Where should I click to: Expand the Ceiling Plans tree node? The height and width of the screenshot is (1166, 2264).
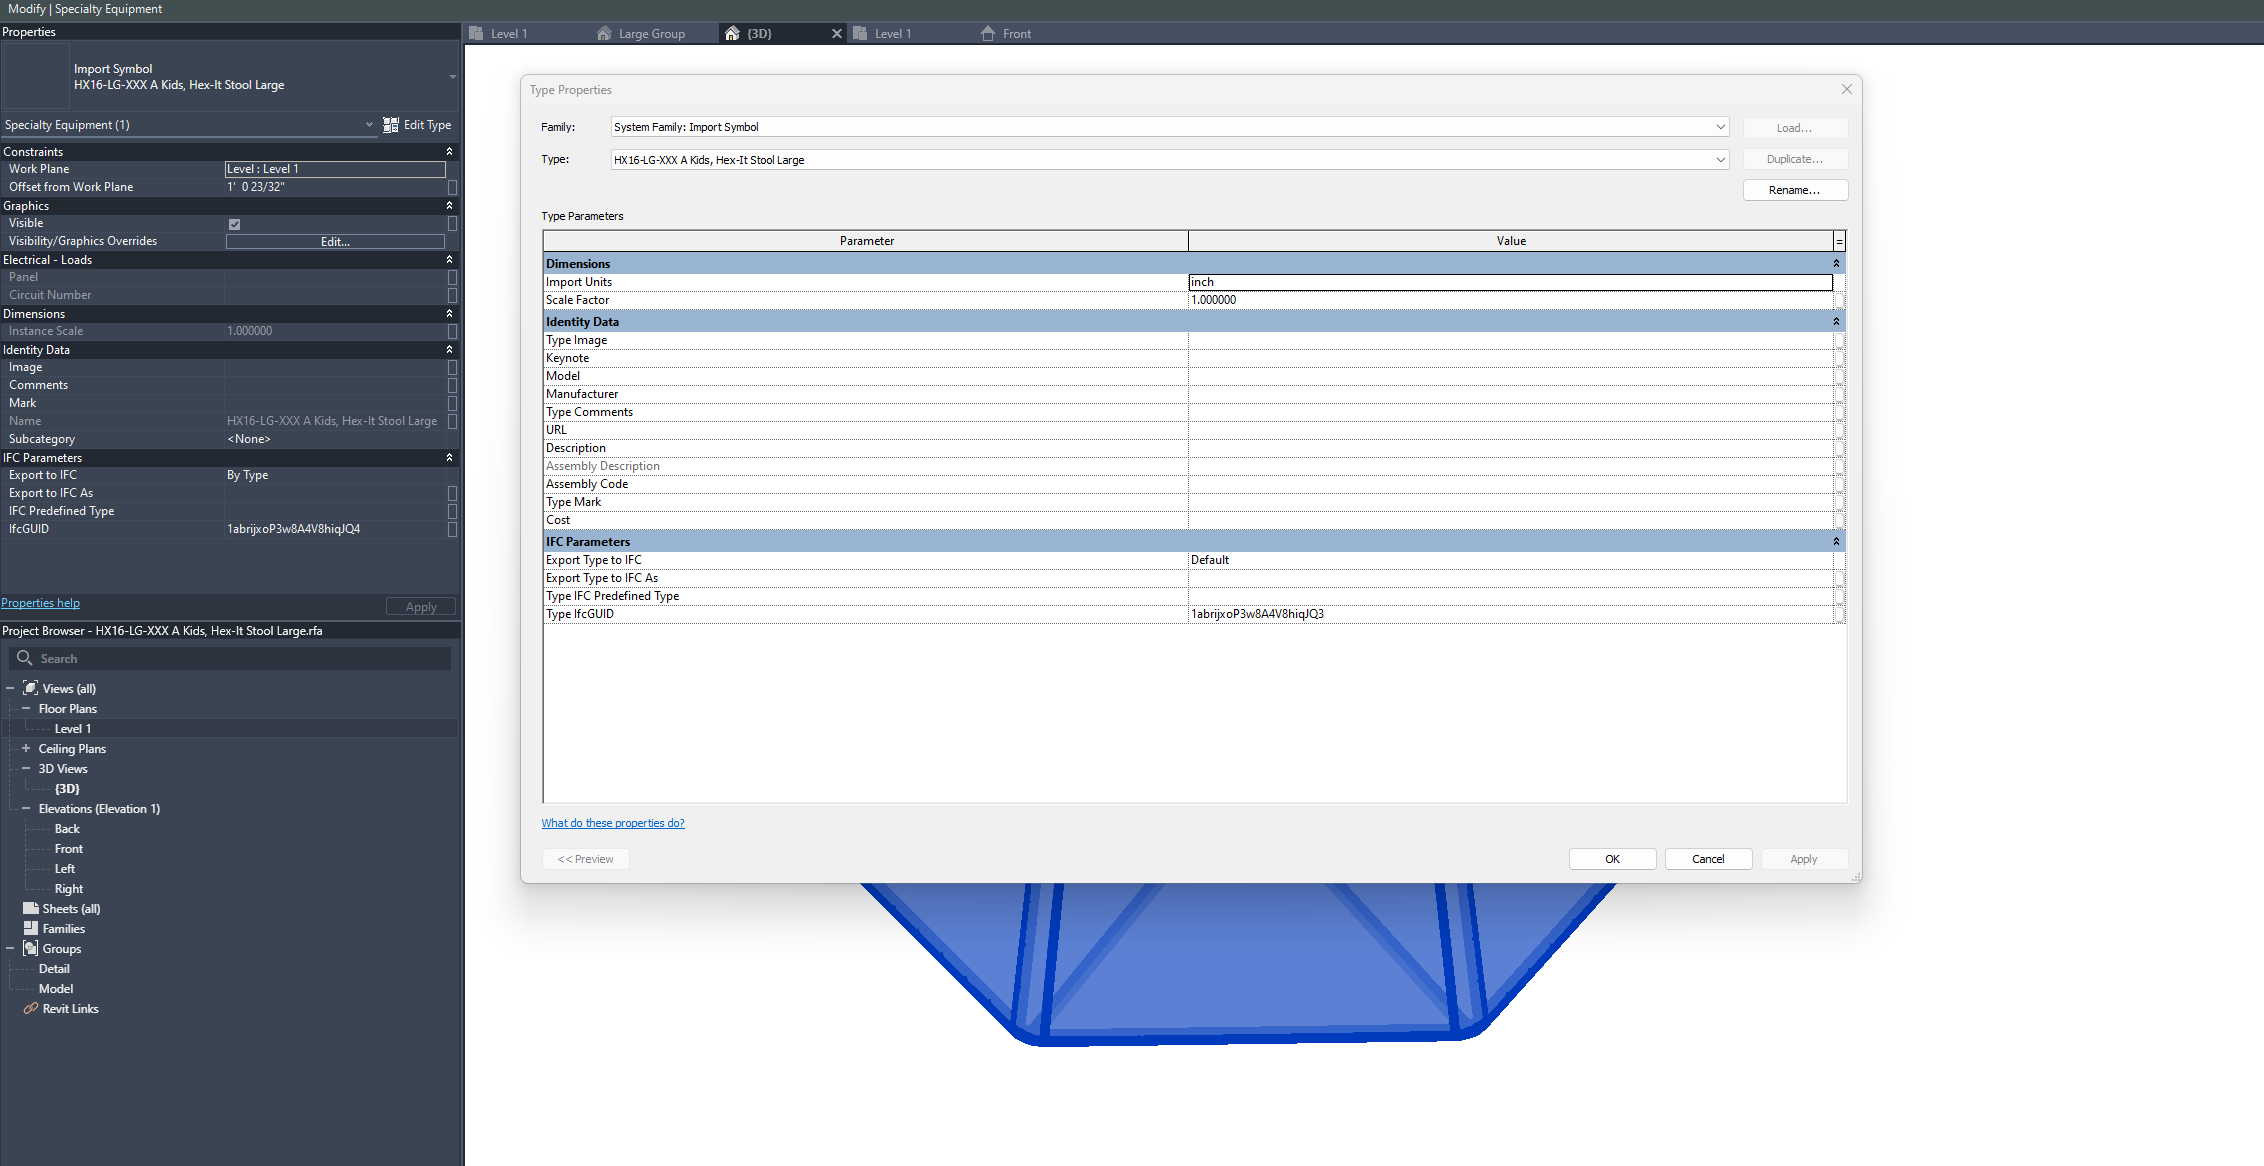click(26, 748)
